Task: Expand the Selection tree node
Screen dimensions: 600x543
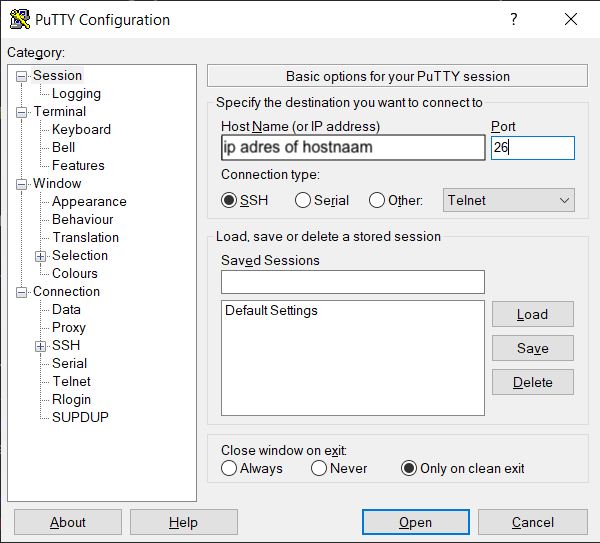Action: pos(41,256)
